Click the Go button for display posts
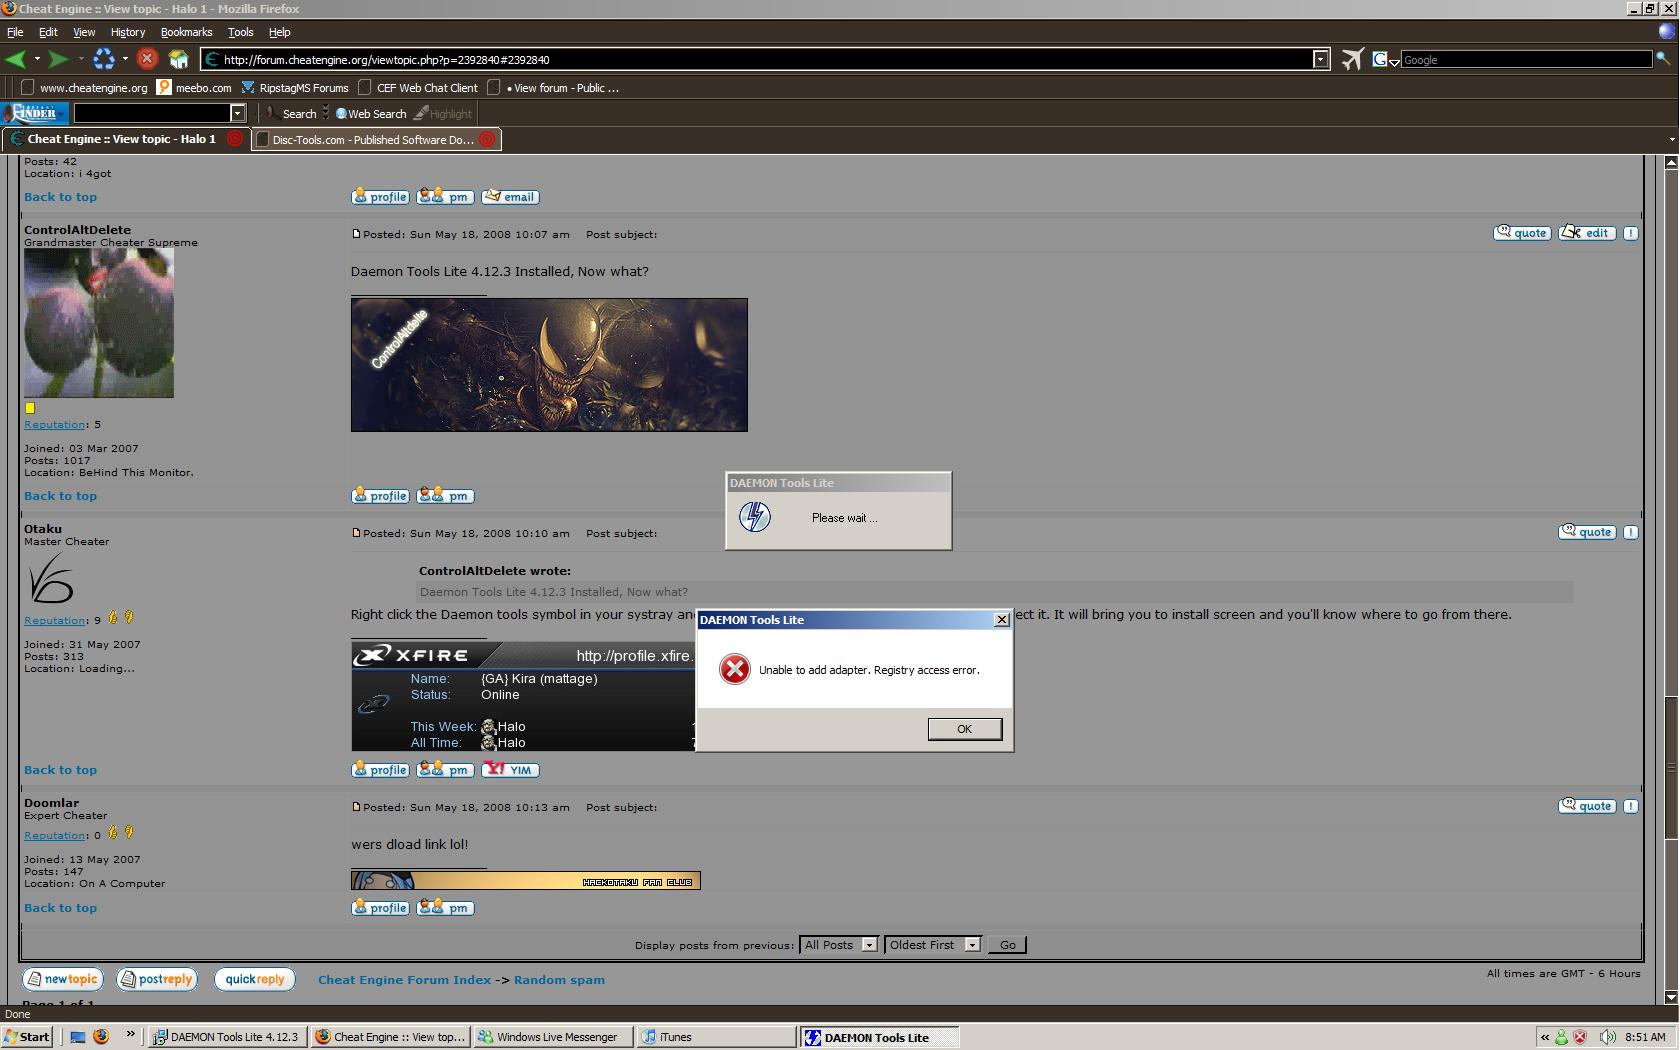 point(1007,945)
